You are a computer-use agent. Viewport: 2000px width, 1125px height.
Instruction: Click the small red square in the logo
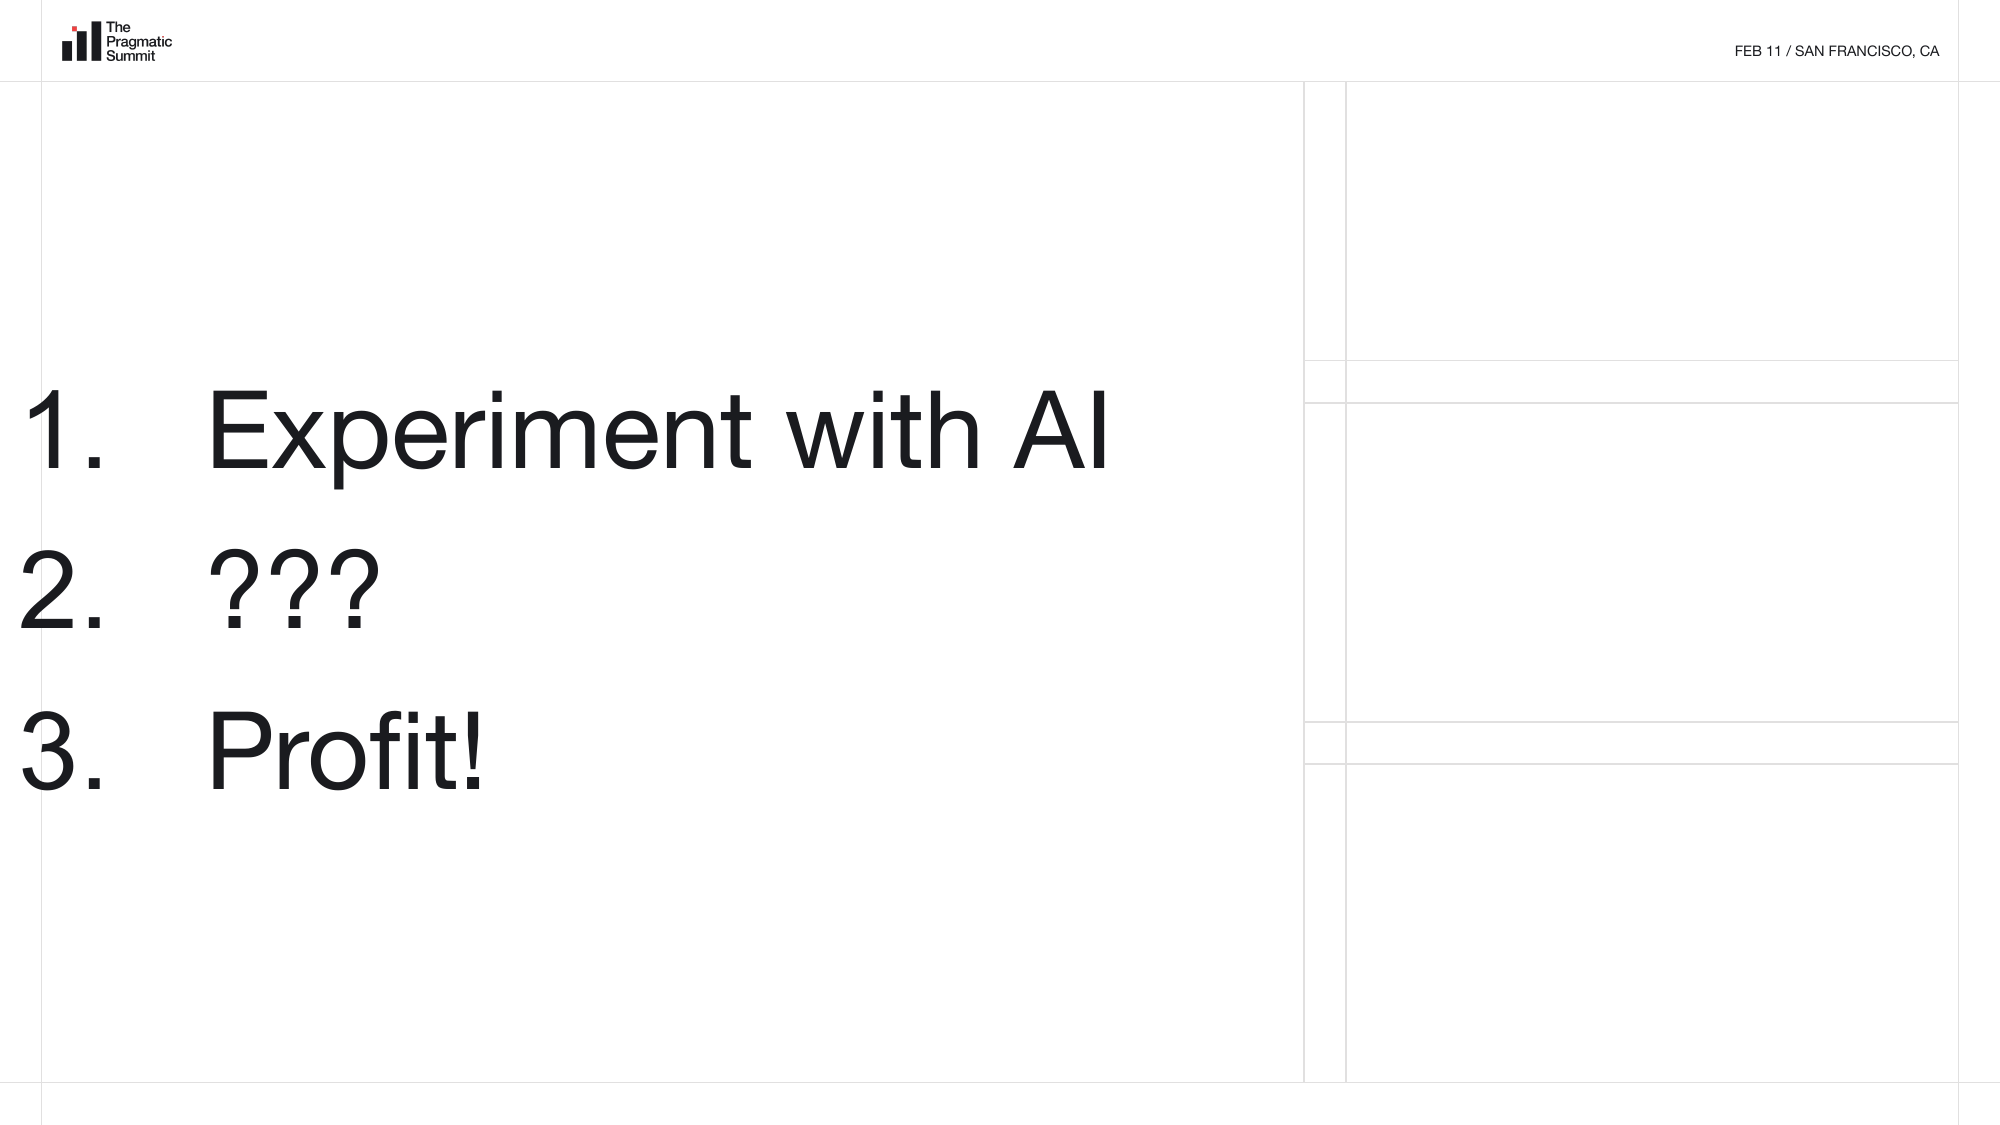(x=74, y=29)
